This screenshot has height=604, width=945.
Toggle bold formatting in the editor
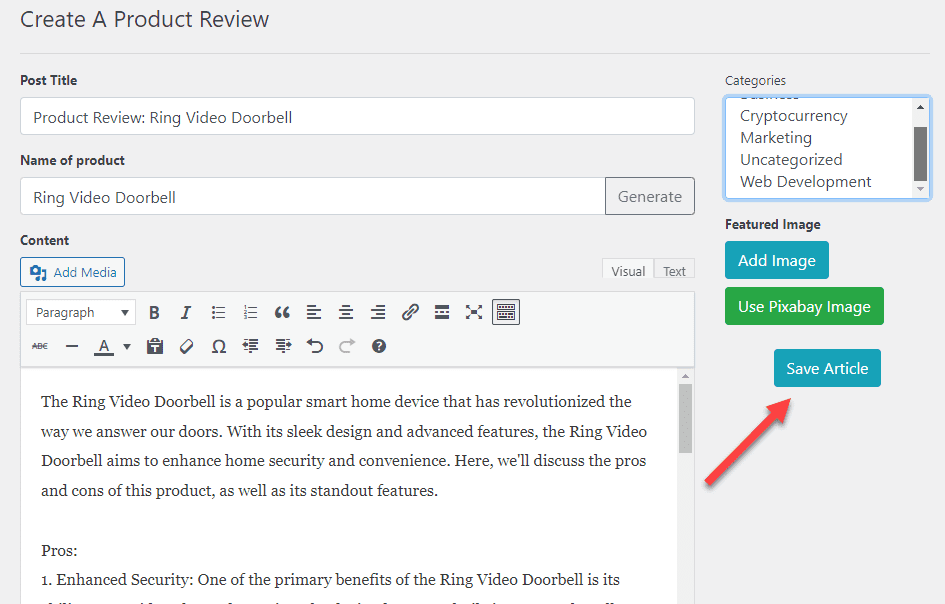coord(154,312)
